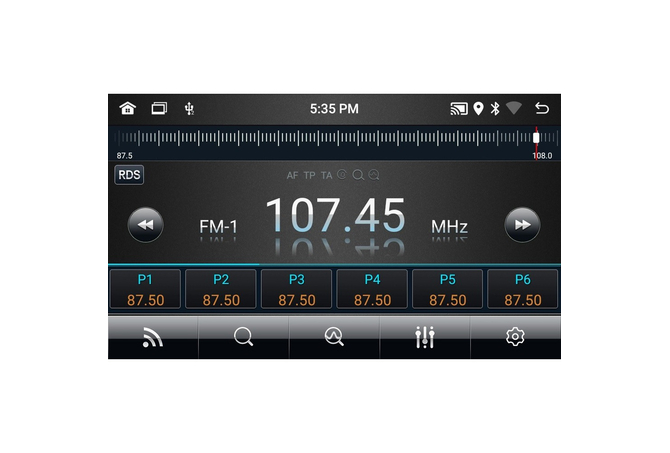Select preset P4 87.50

pyautogui.click(x=372, y=289)
